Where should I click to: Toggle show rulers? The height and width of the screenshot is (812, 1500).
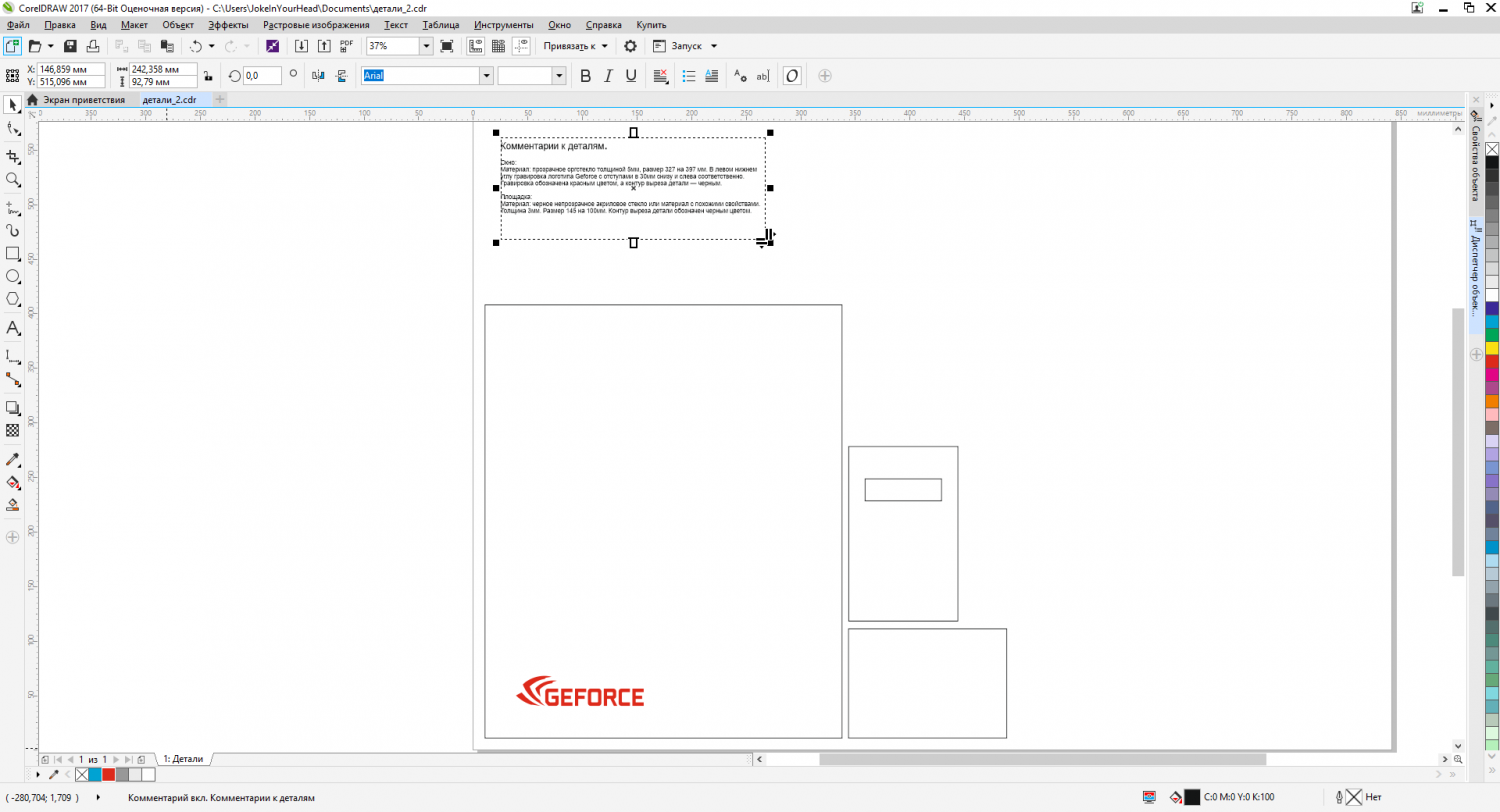[x=475, y=46]
